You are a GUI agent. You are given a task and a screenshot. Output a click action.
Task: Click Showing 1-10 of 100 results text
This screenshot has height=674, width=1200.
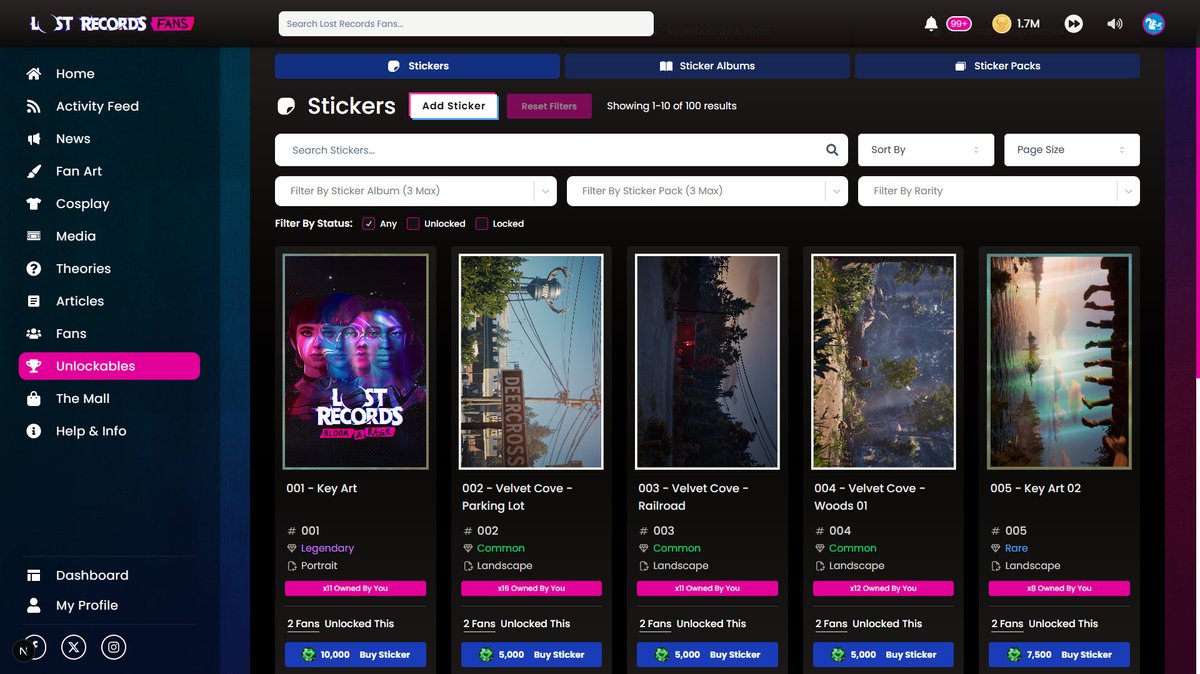pyautogui.click(x=672, y=106)
